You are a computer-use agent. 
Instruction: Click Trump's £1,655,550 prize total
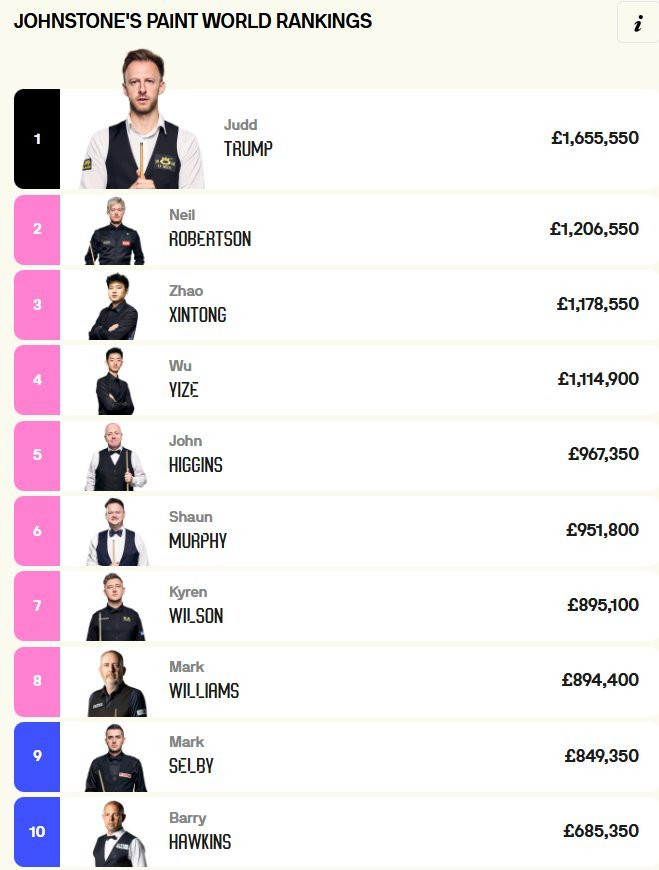click(595, 138)
